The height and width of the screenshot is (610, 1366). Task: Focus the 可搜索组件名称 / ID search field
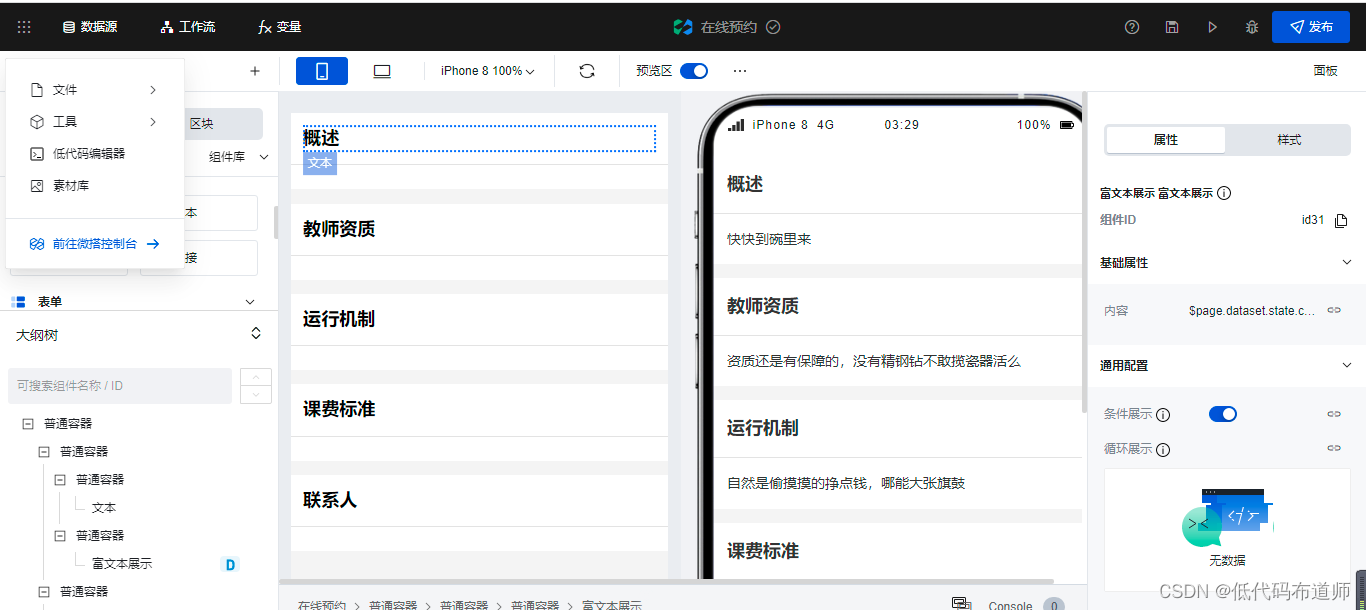[x=120, y=386]
